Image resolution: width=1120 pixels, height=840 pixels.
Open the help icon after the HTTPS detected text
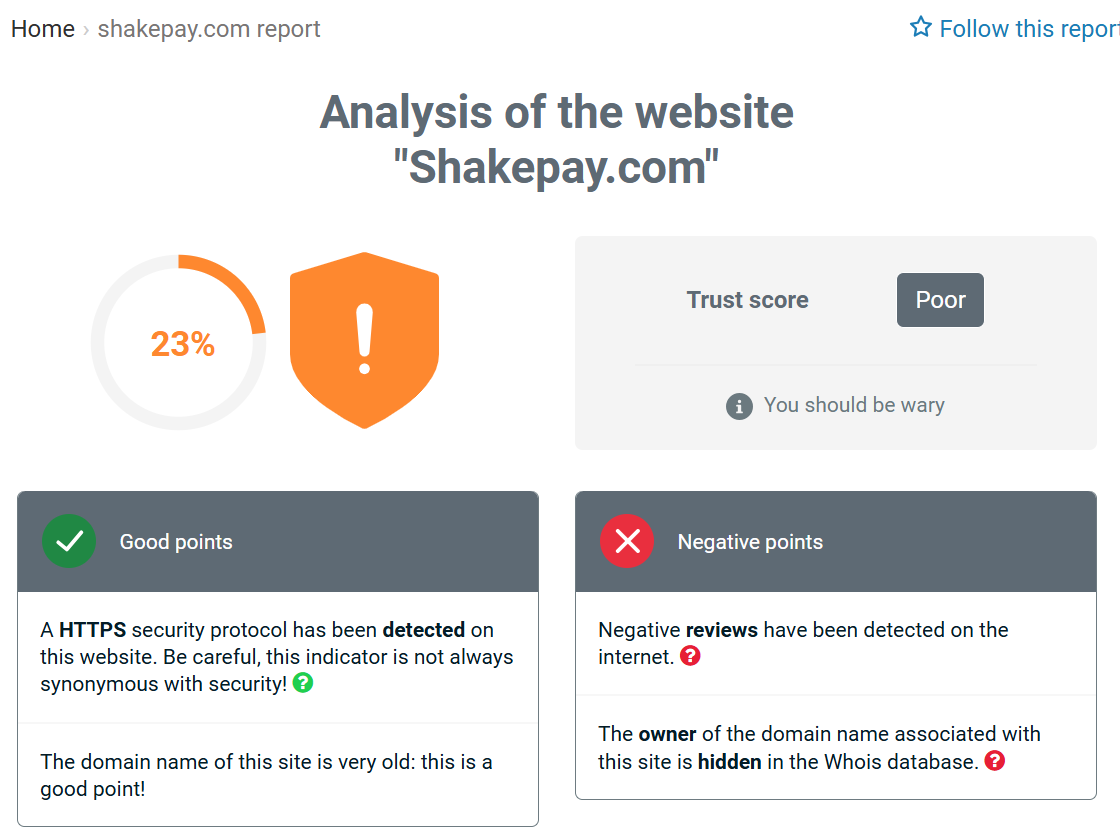302,682
